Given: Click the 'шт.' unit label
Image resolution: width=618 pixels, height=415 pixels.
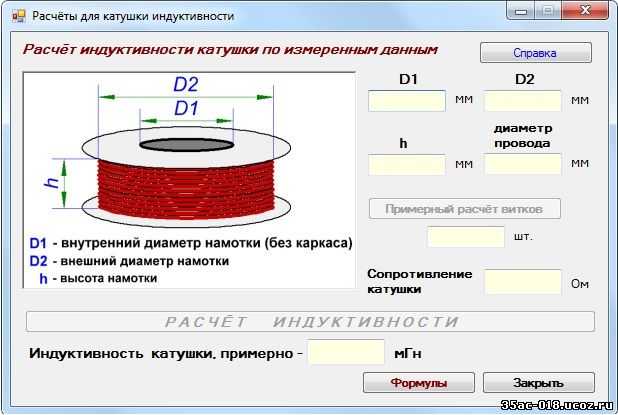Looking at the screenshot, I should [523, 236].
